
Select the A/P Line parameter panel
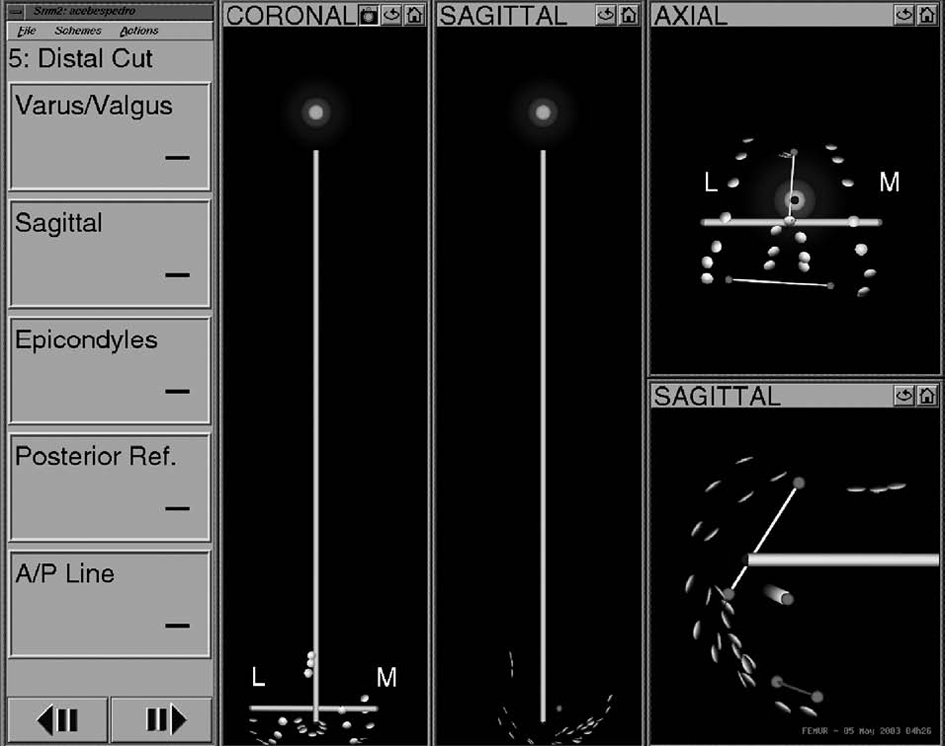coord(109,604)
